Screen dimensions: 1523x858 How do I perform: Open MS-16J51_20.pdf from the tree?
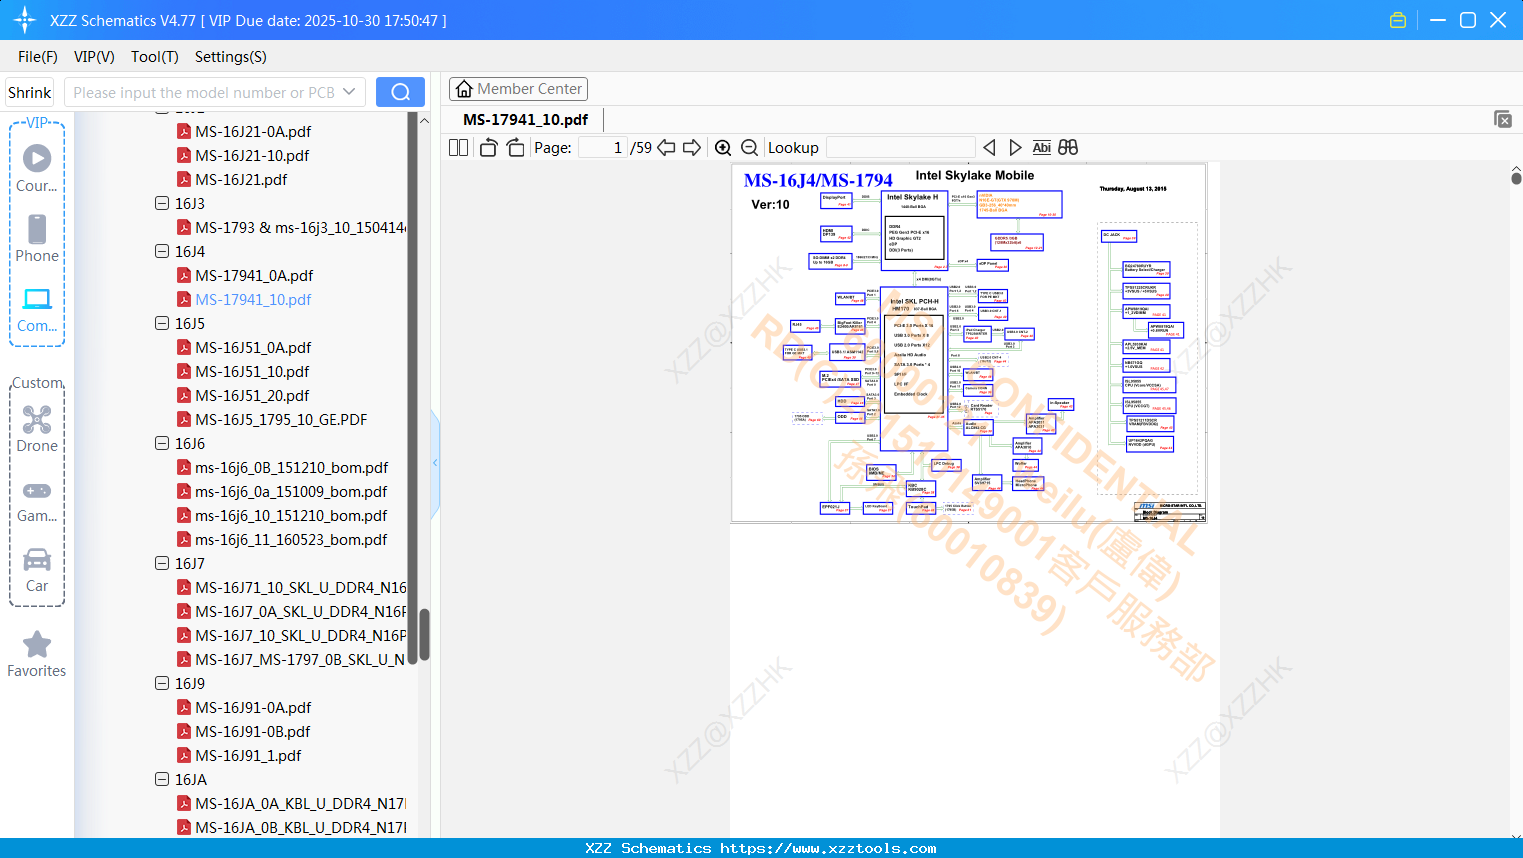tap(252, 395)
